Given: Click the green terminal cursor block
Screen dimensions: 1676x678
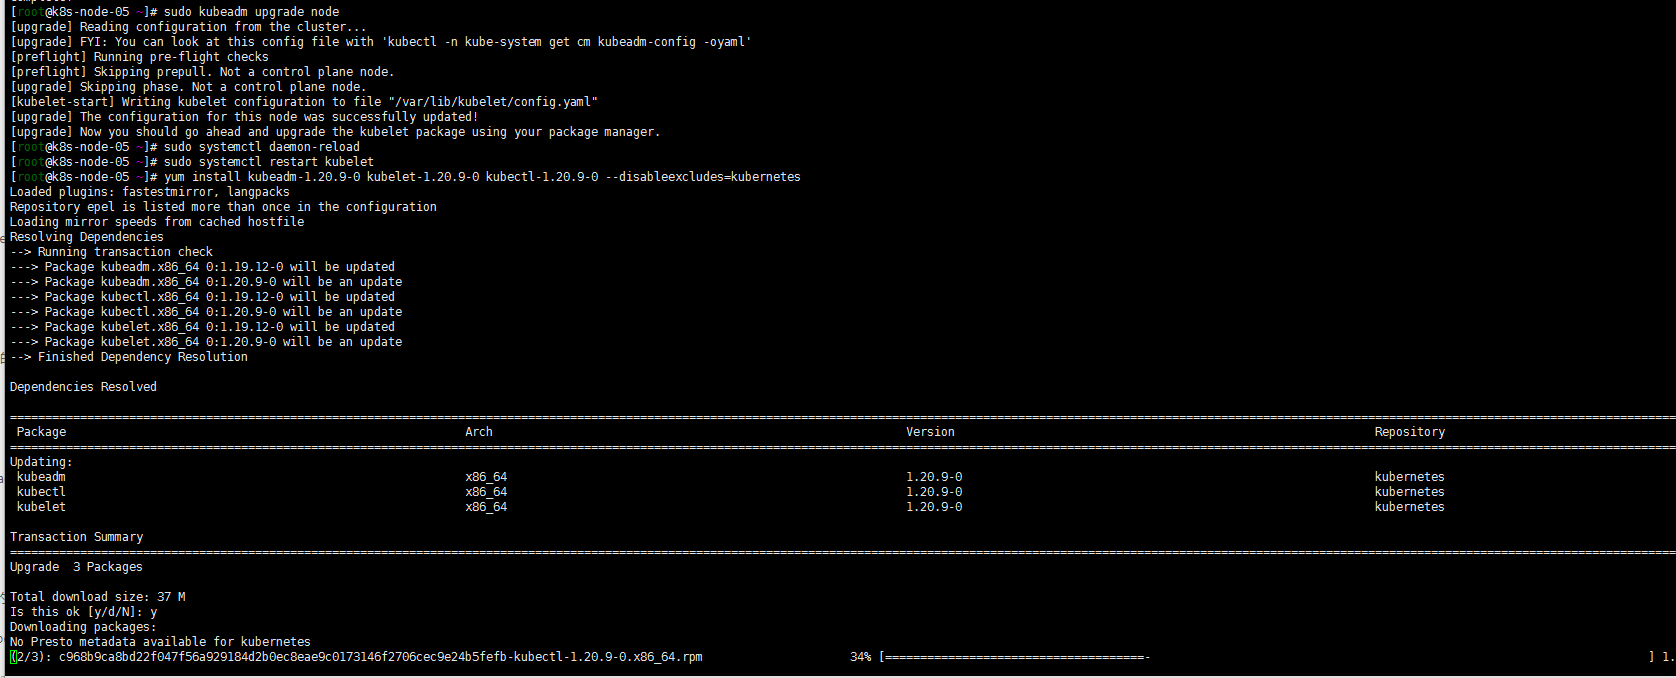Looking at the screenshot, I should click(13, 657).
